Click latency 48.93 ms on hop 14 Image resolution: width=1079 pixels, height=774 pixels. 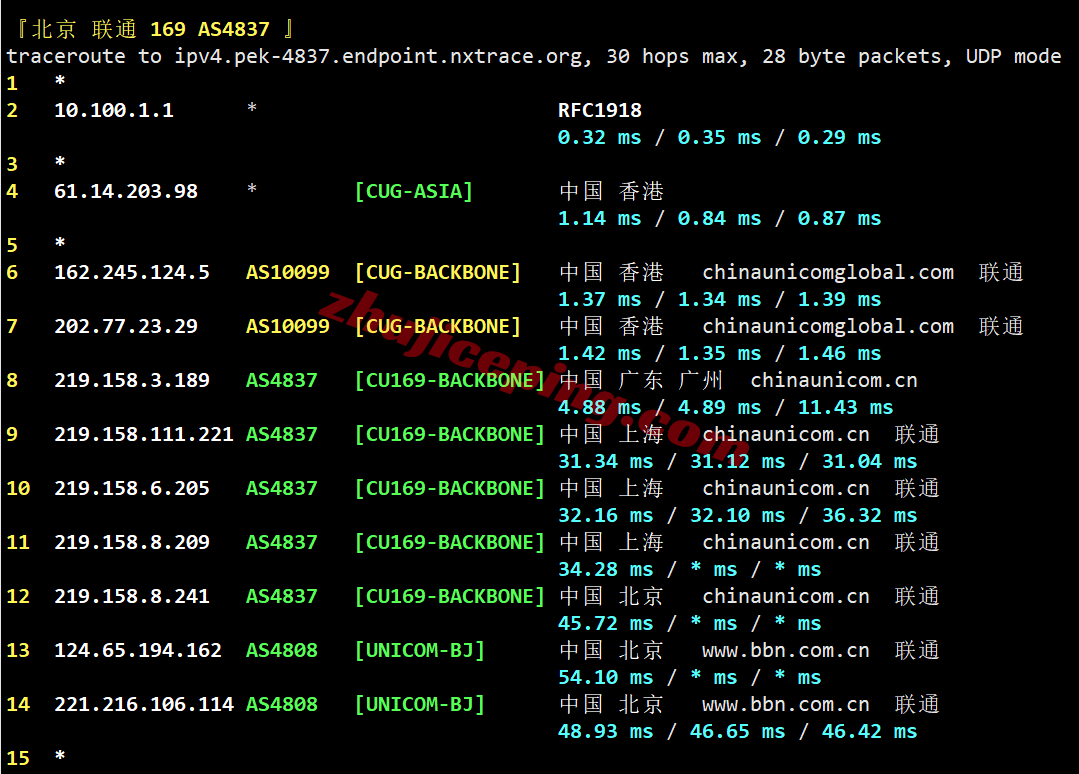point(606,731)
